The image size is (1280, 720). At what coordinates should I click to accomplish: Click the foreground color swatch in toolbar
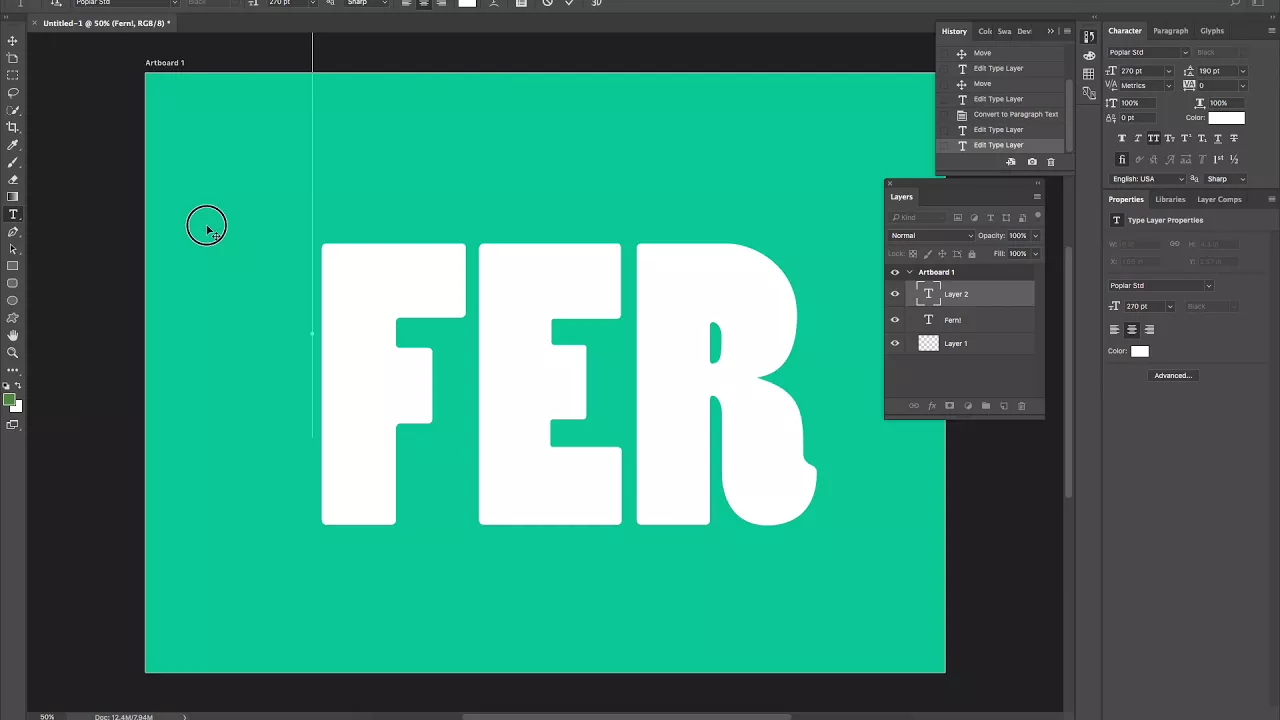click(9, 400)
